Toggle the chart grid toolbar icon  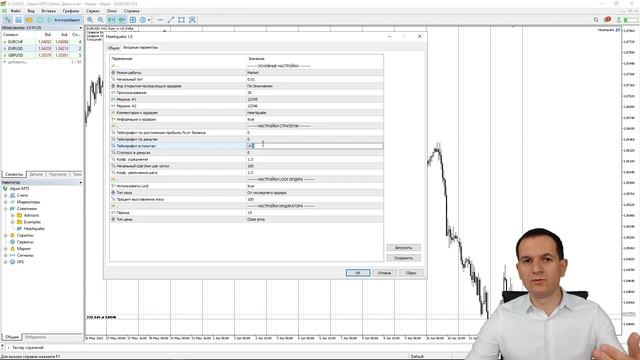tap(133, 20)
